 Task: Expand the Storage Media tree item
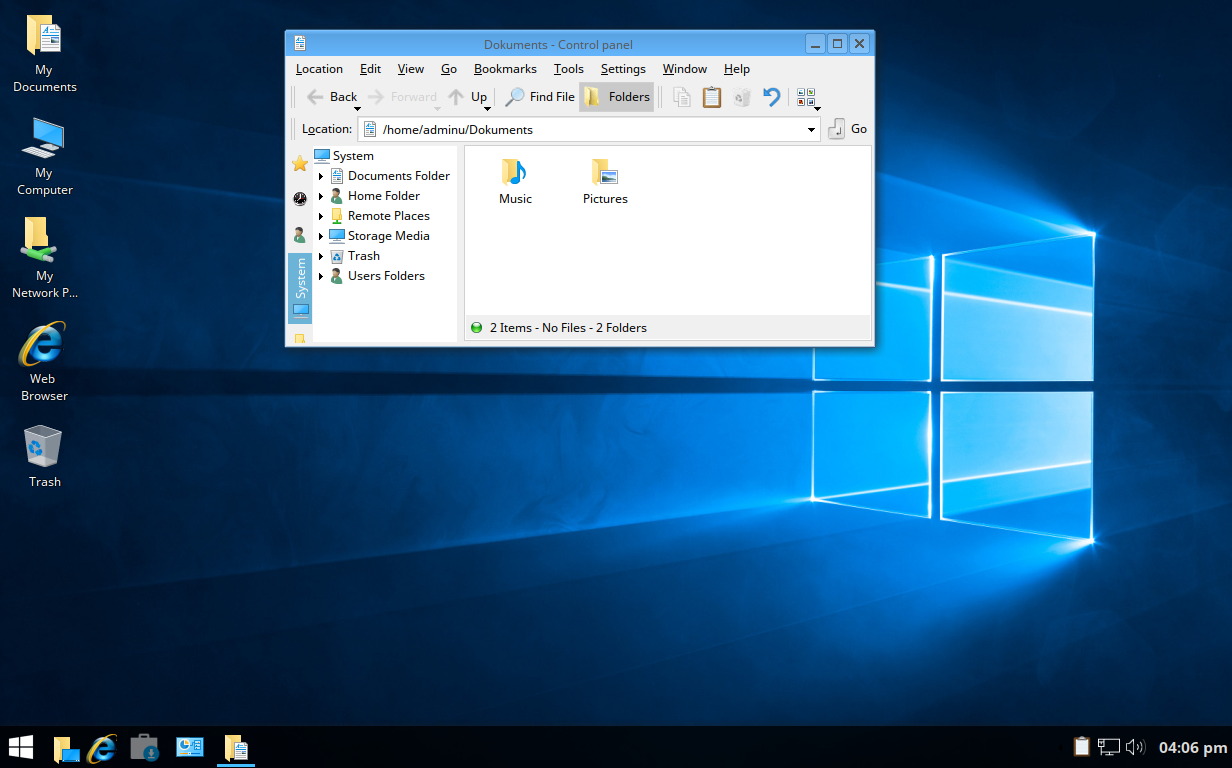click(321, 236)
